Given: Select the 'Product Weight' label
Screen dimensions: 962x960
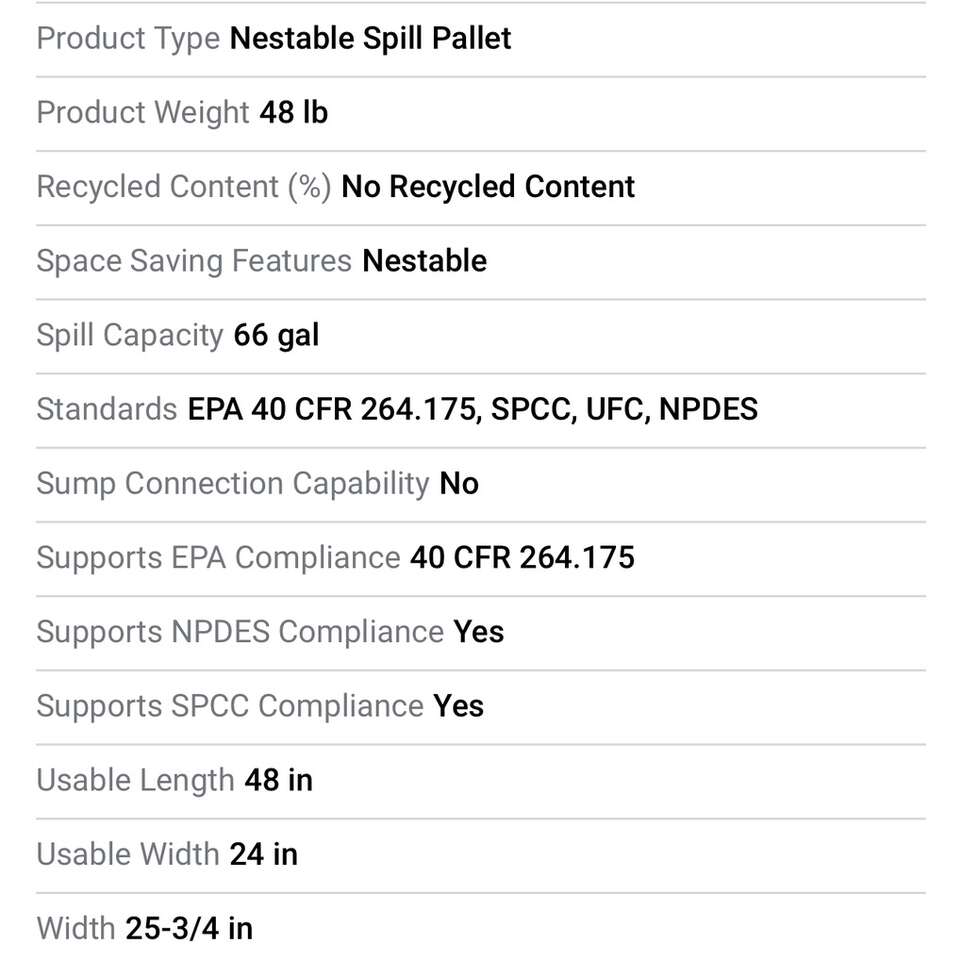Looking at the screenshot, I should pos(142,113).
